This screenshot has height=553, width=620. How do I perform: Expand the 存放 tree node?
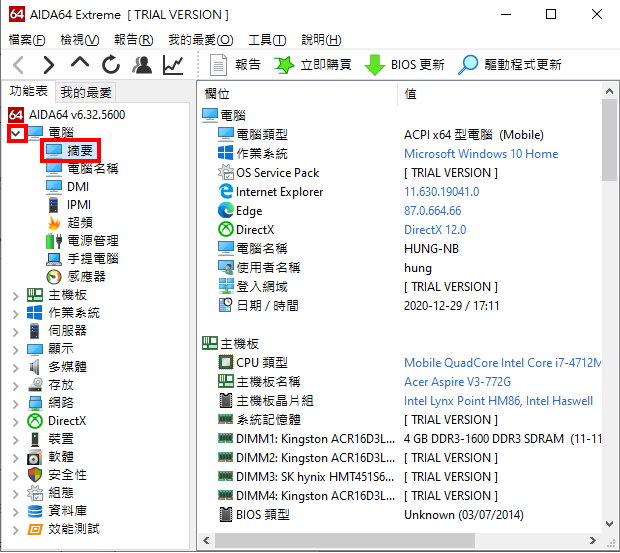tap(15, 386)
